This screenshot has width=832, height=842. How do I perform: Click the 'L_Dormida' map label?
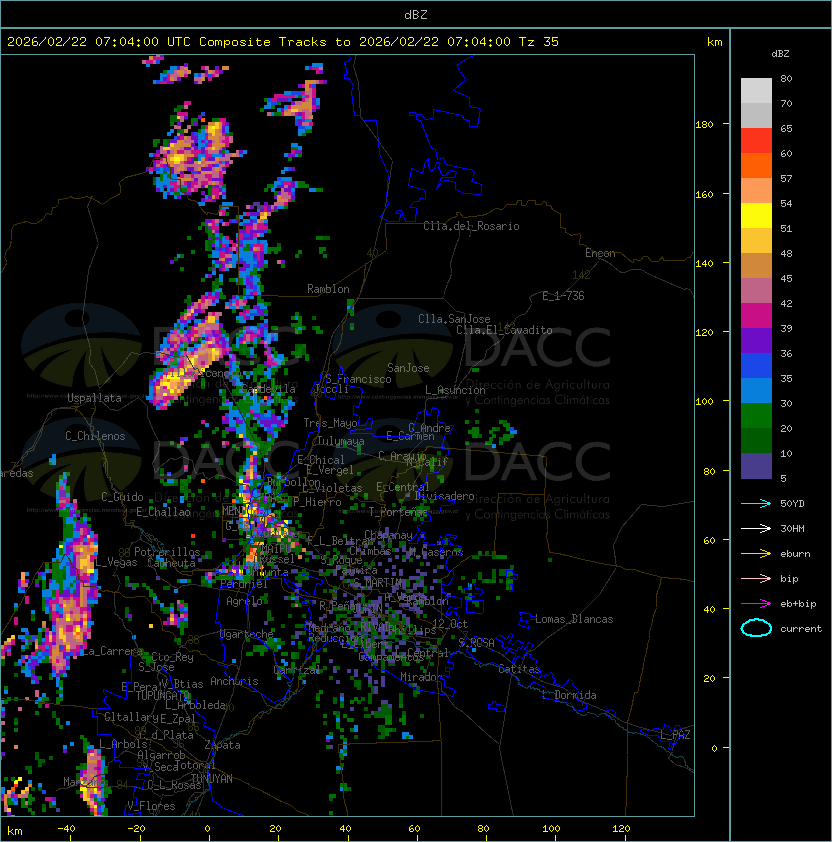569,695
